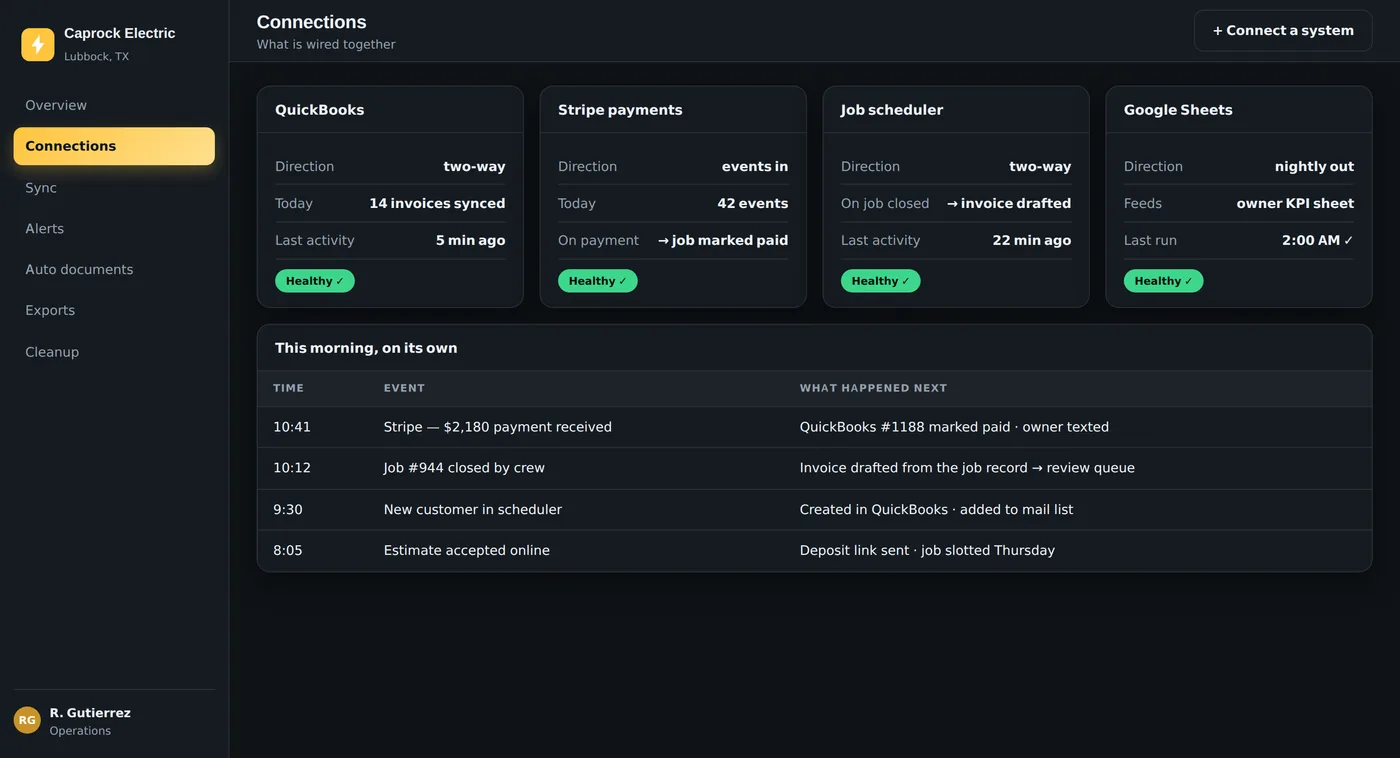Viewport: 1400px width, 758px height.
Task: Go to Exports
Action: click(114, 311)
